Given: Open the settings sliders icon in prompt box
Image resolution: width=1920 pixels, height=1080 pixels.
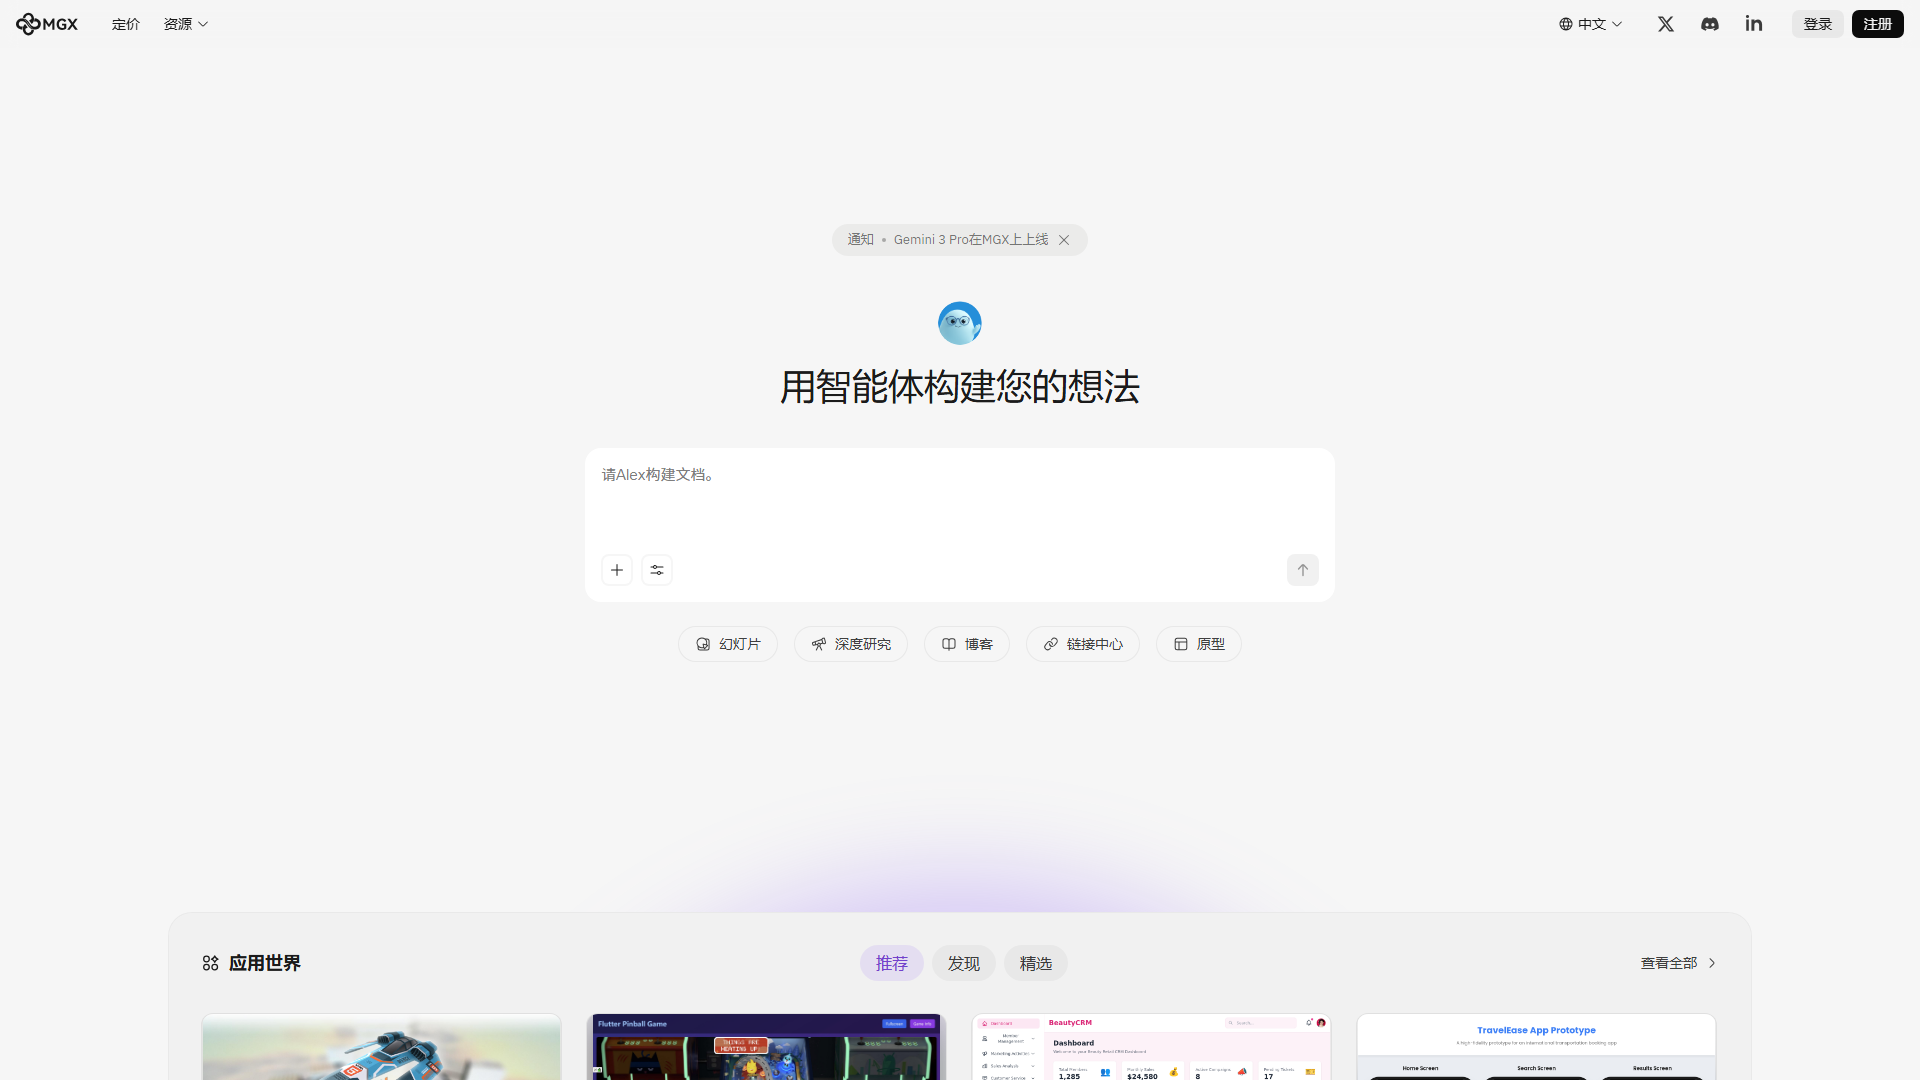Looking at the screenshot, I should pos(657,570).
